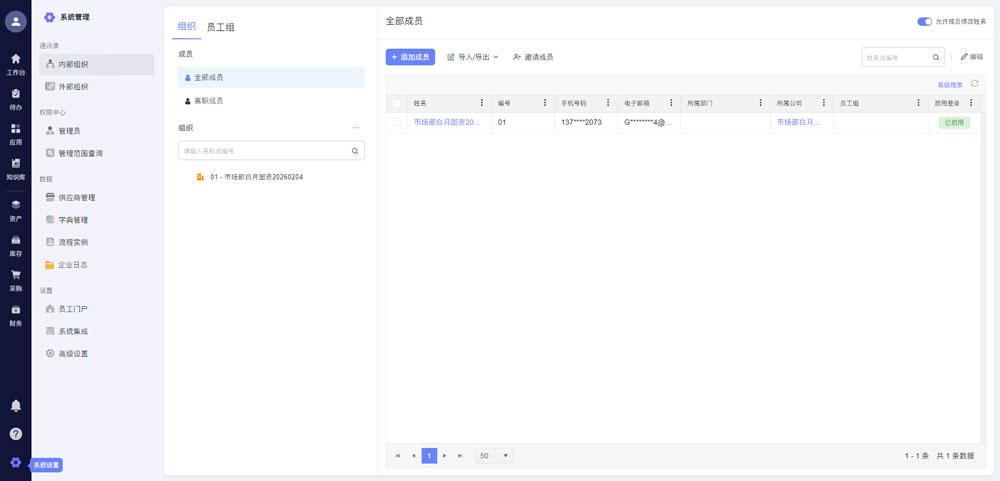Click the organization search input field
Image resolution: width=1000 pixels, height=481 pixels.
click(x=264, y=151)
